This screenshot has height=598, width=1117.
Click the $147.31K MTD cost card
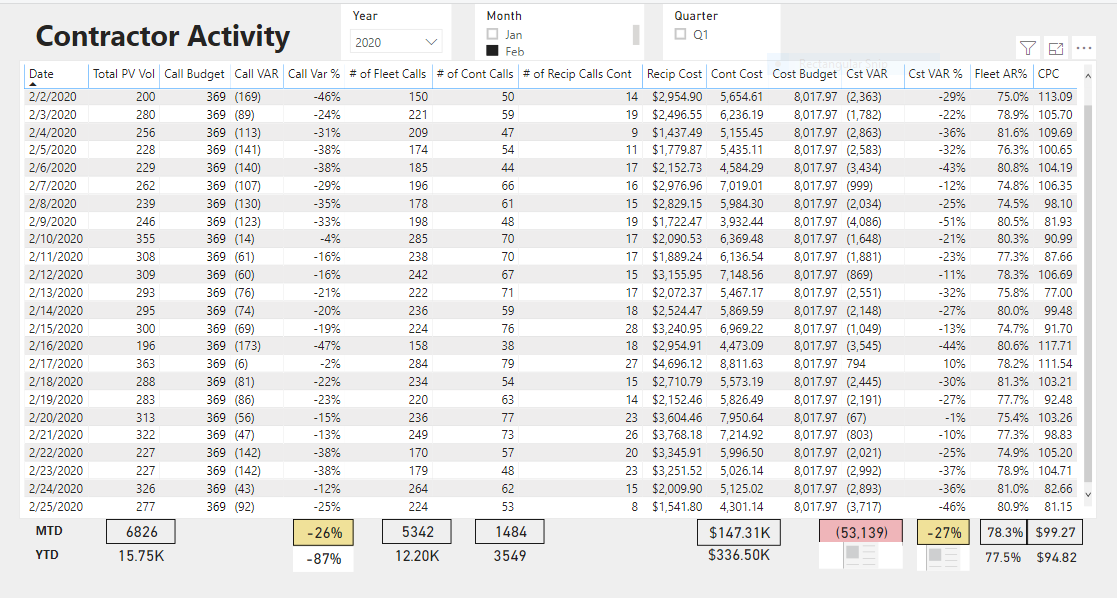(x=739, y=532)
